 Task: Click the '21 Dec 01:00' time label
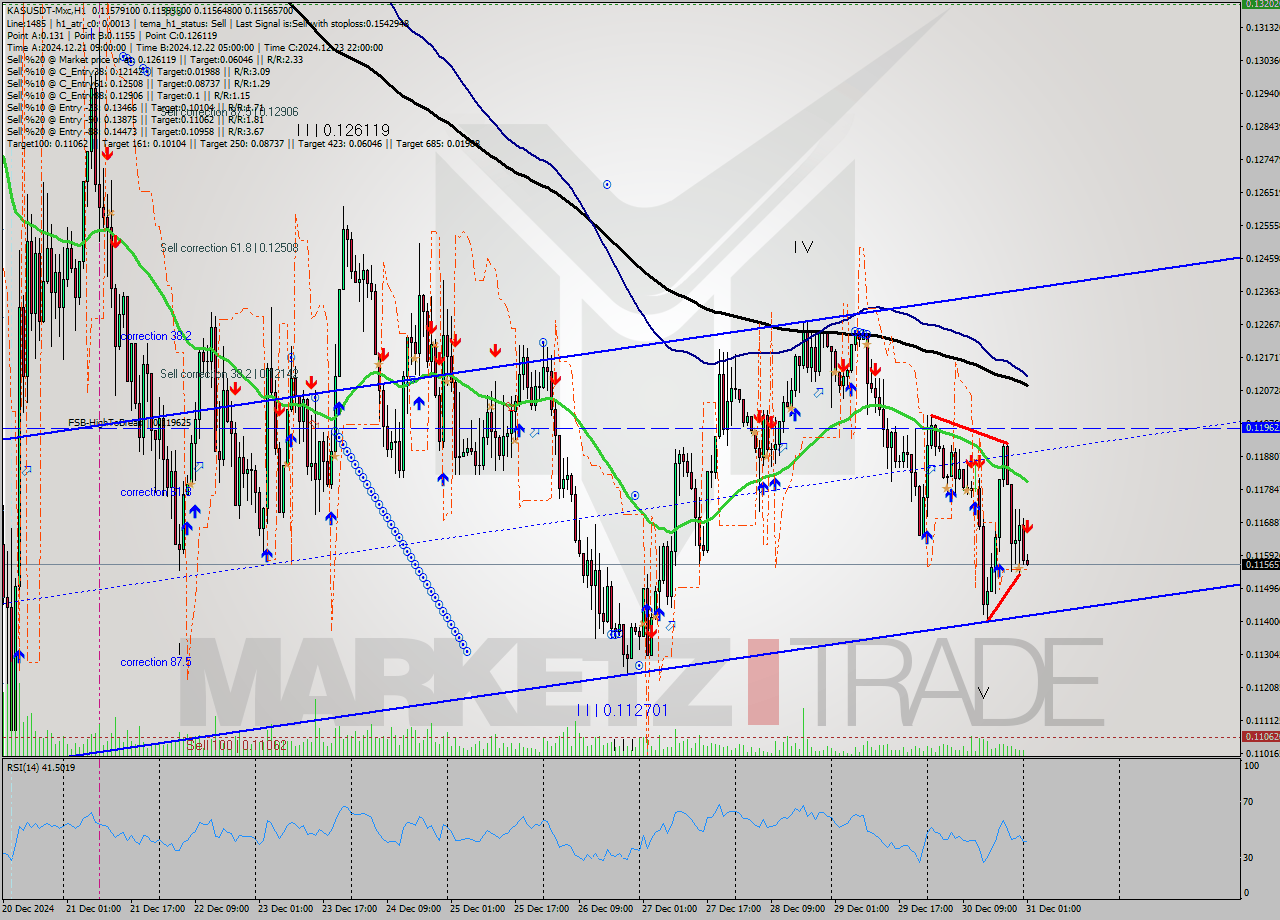coord(94,909)
